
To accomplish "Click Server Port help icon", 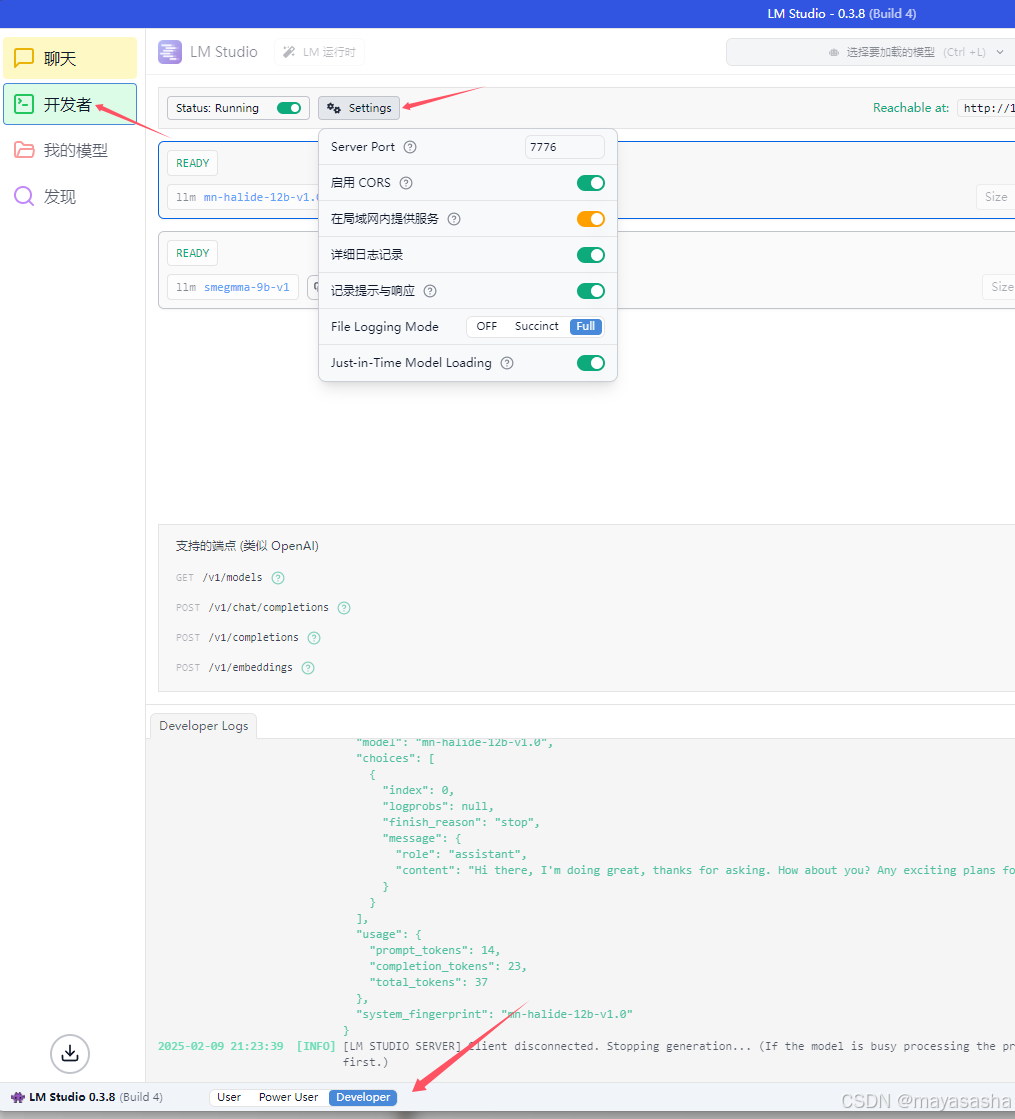I will coord(410,147).
